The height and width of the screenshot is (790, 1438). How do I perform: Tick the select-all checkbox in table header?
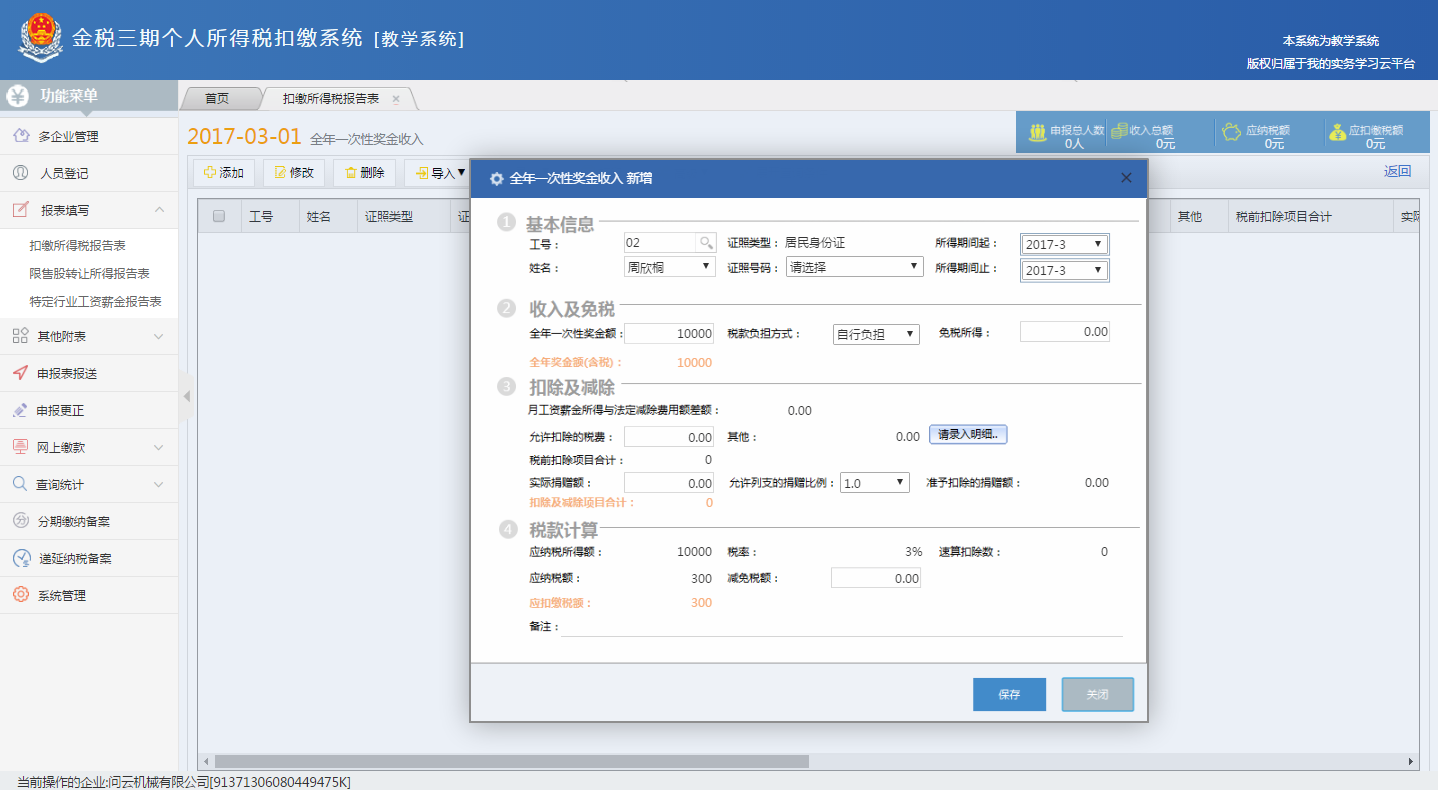coord(219,216)
